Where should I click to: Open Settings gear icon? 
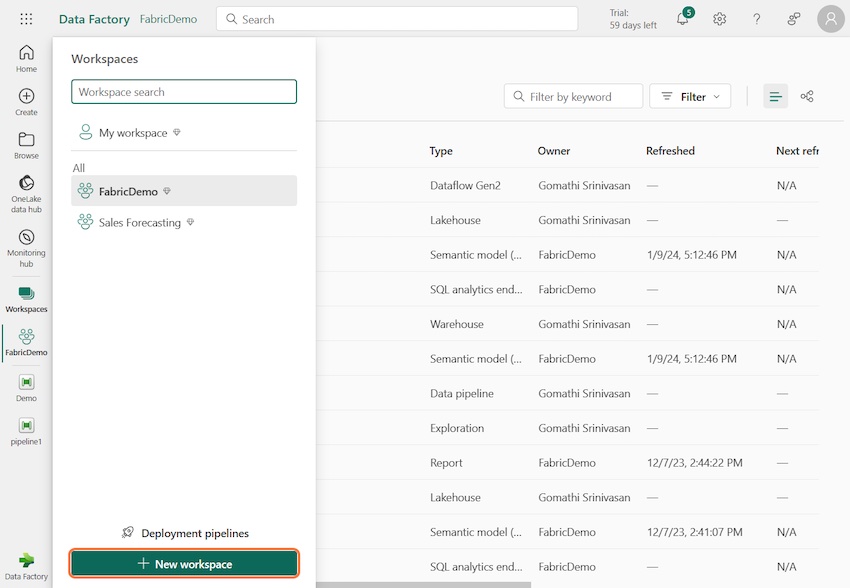coord(719,19)
